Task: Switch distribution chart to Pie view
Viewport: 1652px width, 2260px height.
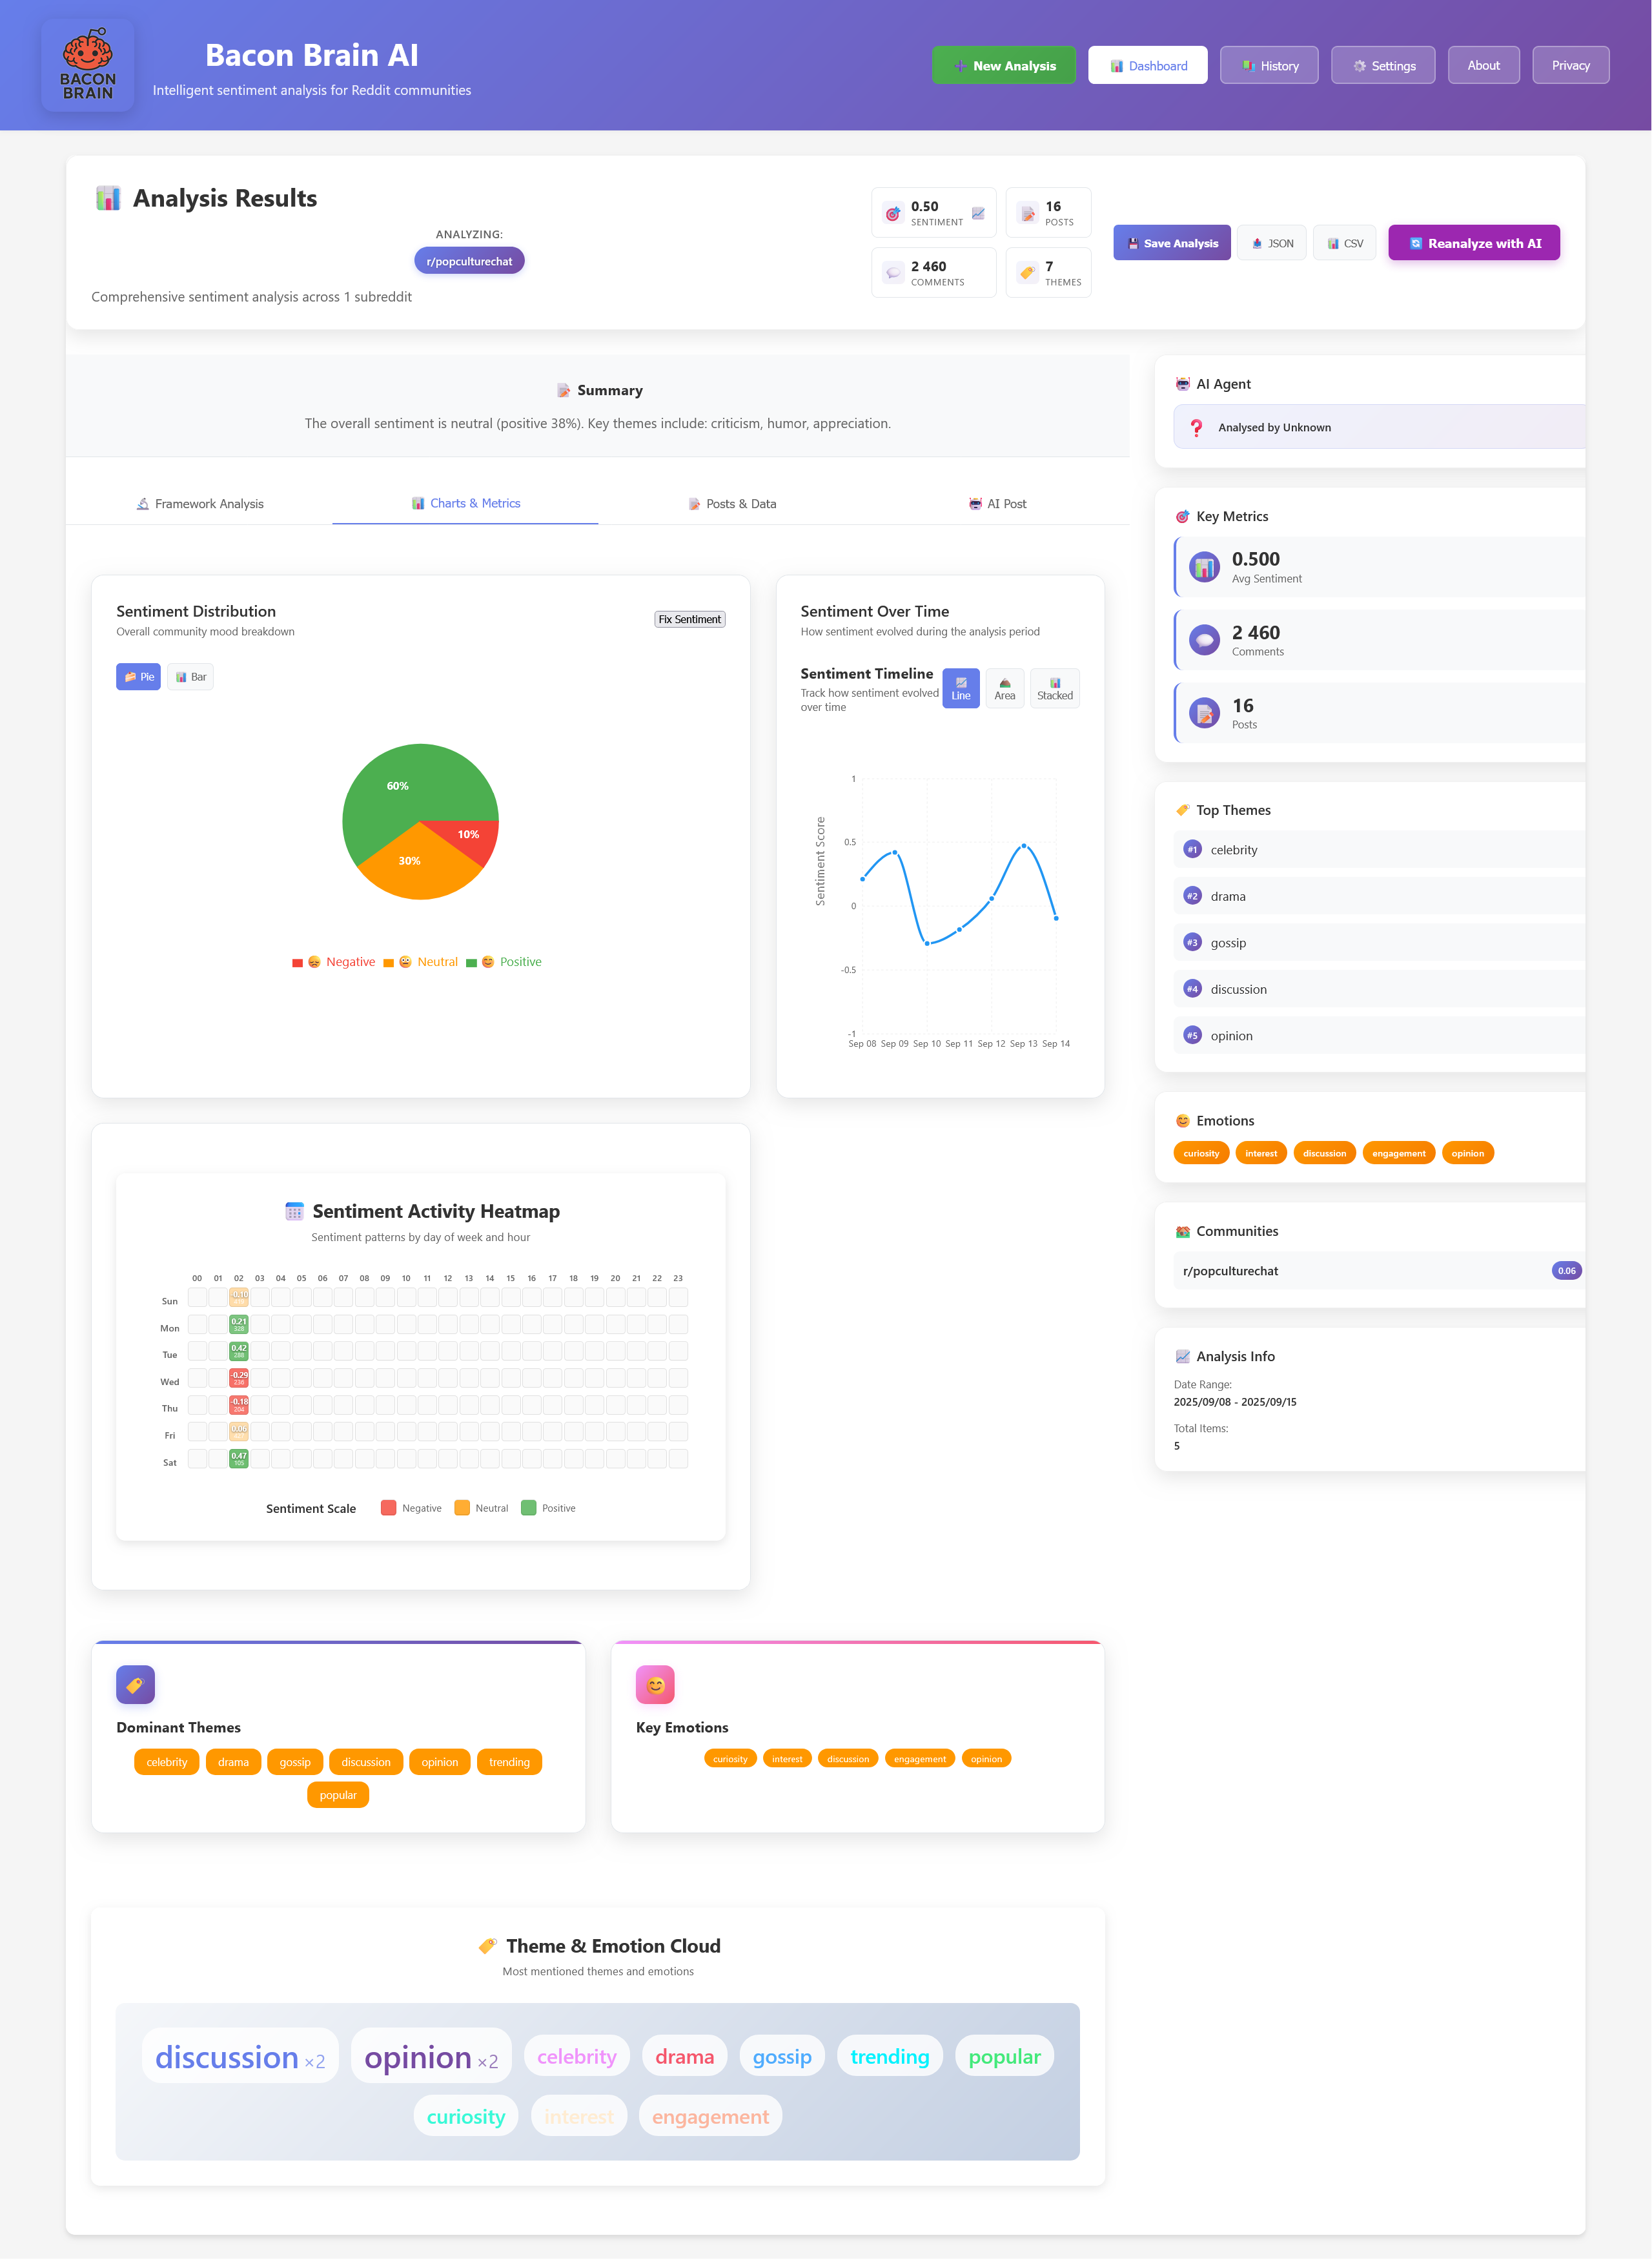Action: tap(138, 677)
